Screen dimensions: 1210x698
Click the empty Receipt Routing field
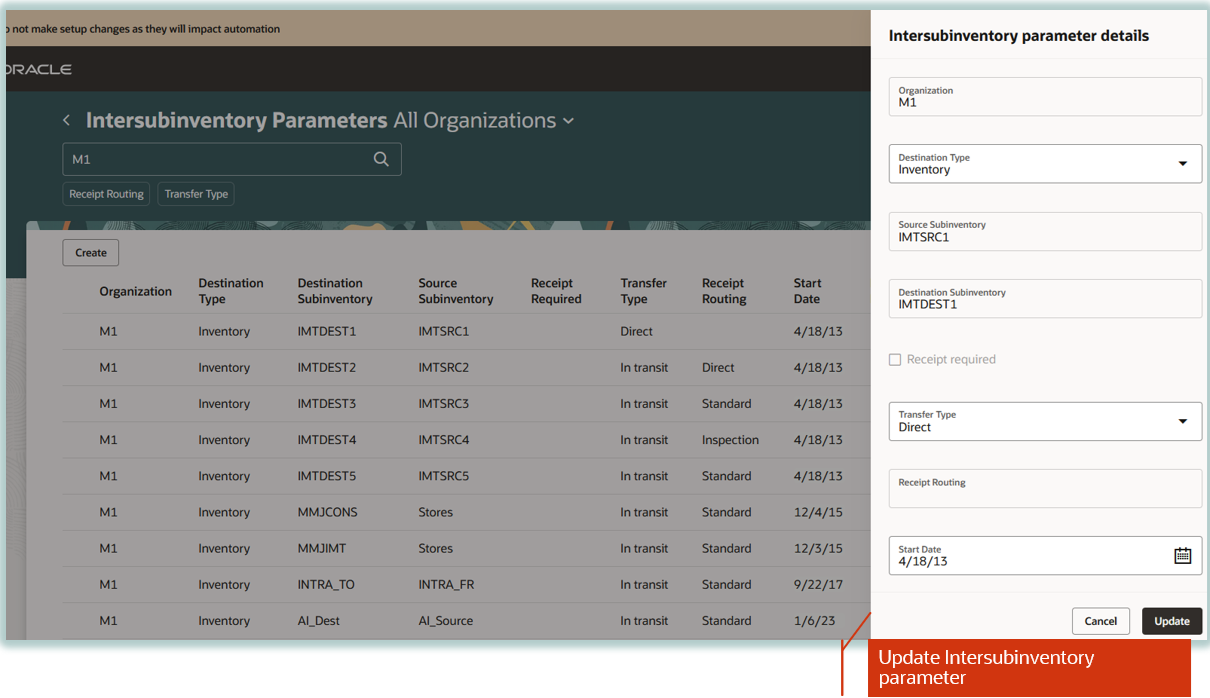(x=1045, y=488)
